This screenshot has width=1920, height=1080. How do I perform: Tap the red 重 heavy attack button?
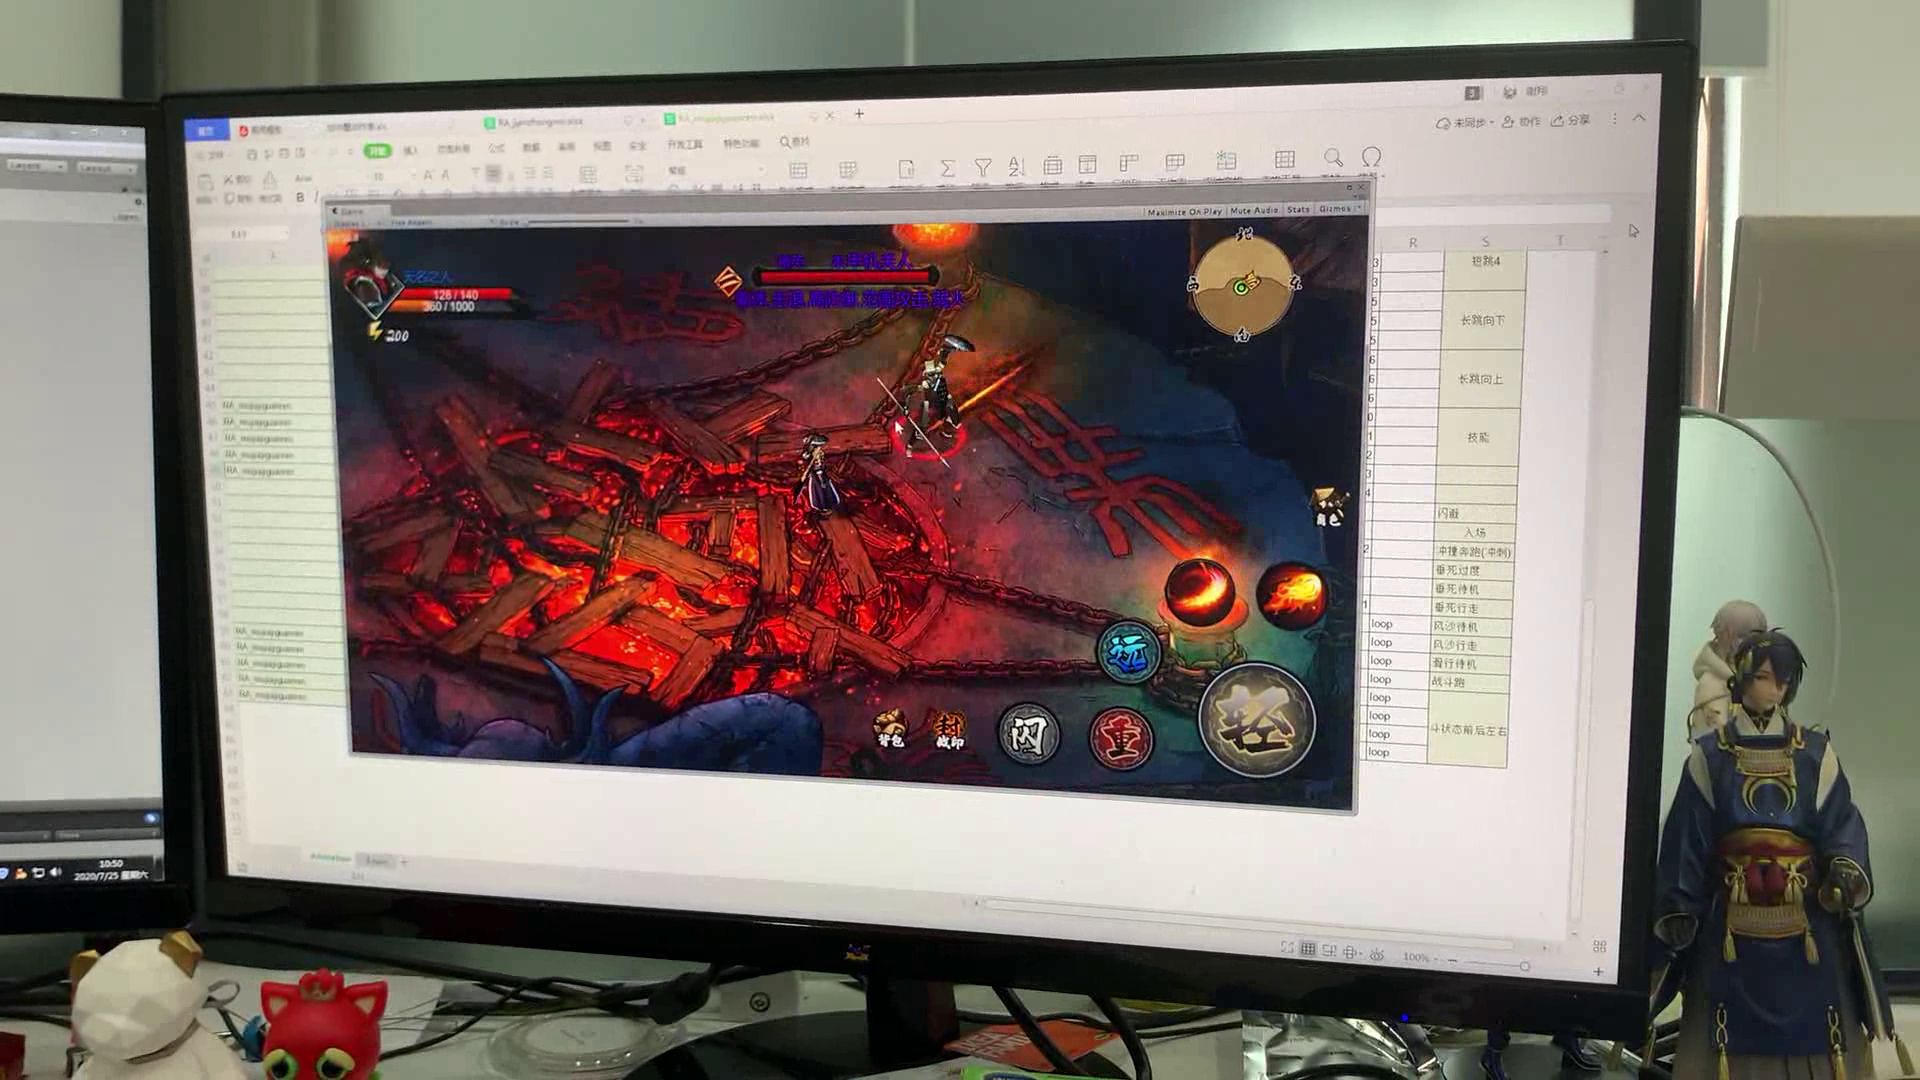1121,739
